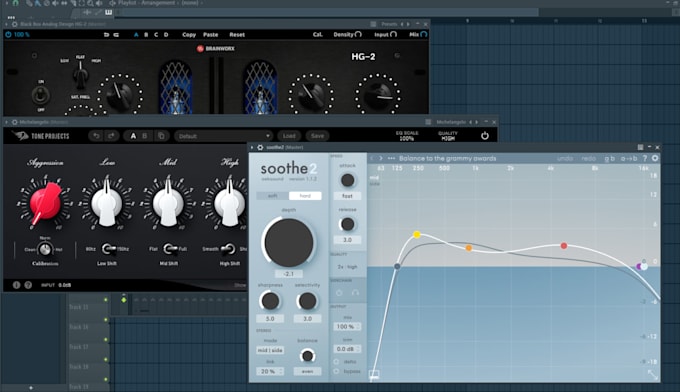Select the red EQ band node in soothe2
Image resolution: width=680 pixels, height=392 pixels.
[x=564, y=246]
